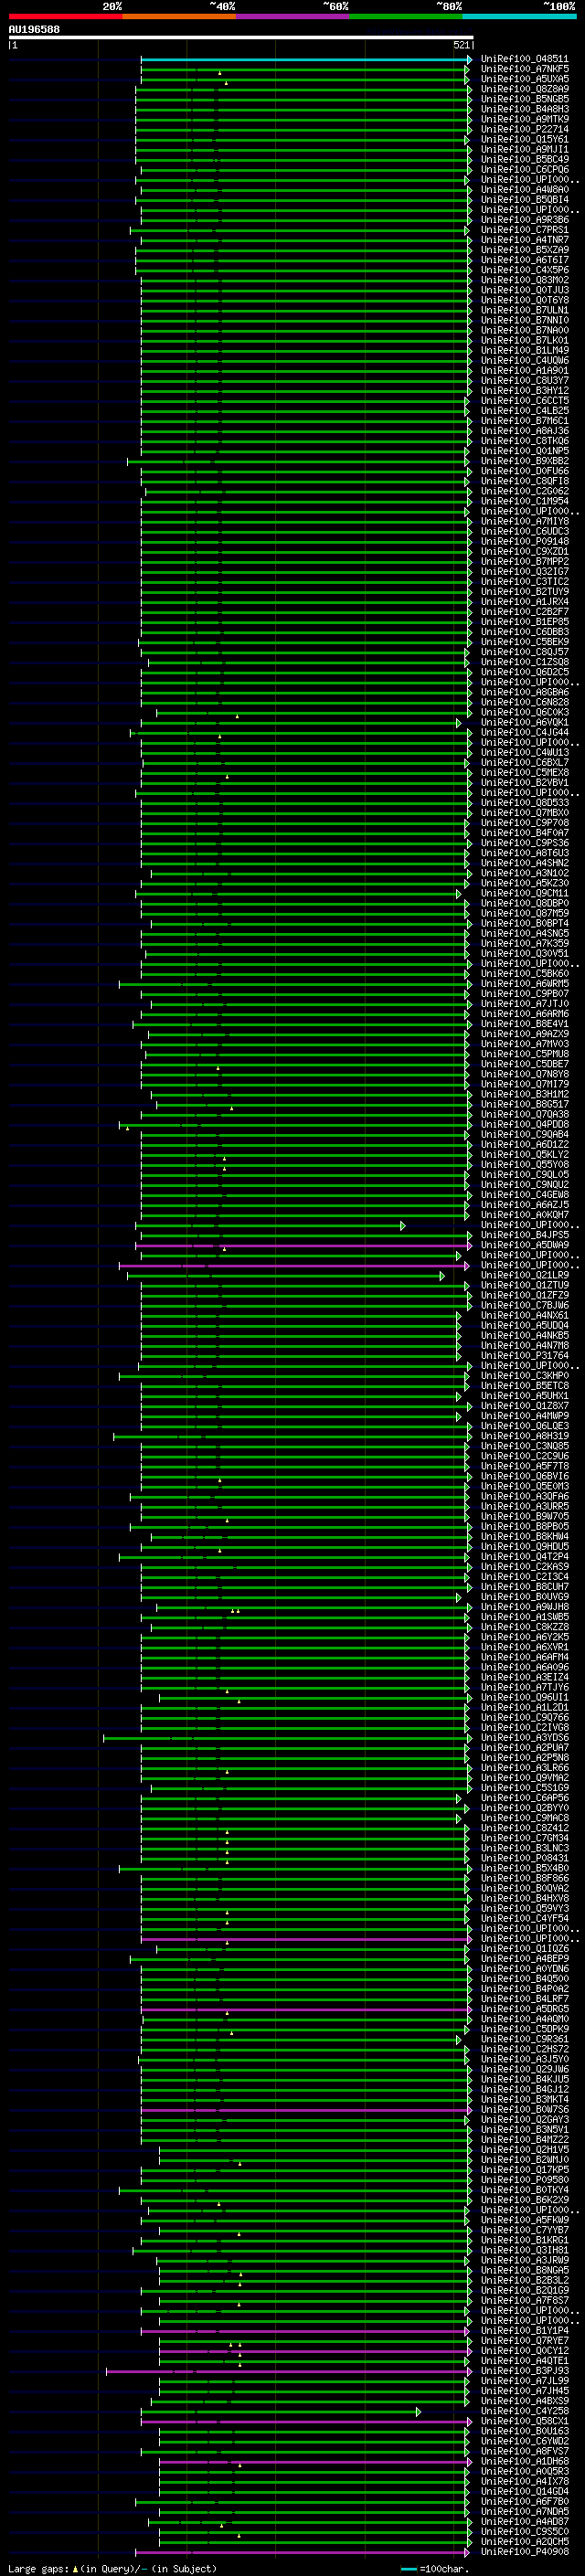Image resolution: width=585 pixels, height=2576 pixels.
Task: Select label UniRef100_Q6BVI6
Action: (525, 1476)
